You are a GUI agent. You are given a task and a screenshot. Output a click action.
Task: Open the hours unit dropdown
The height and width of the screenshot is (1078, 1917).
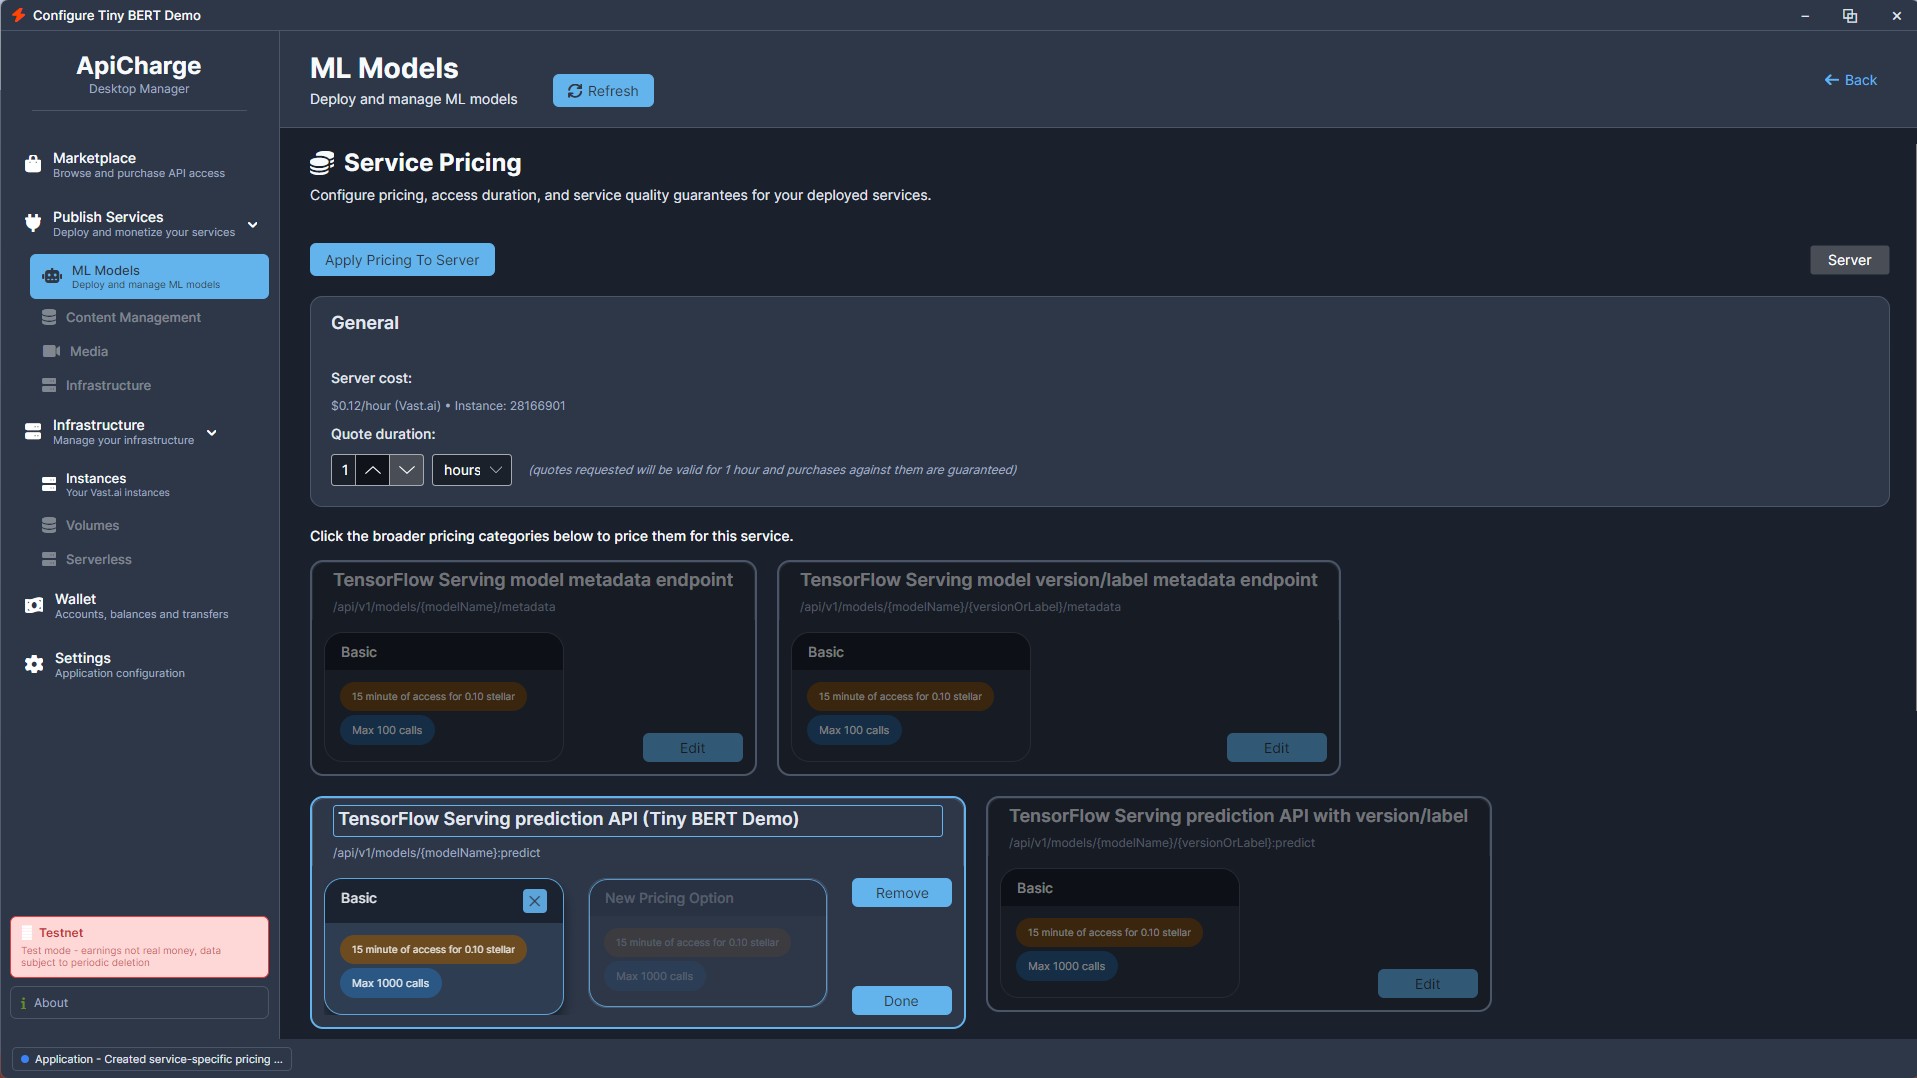coord(472,470)
